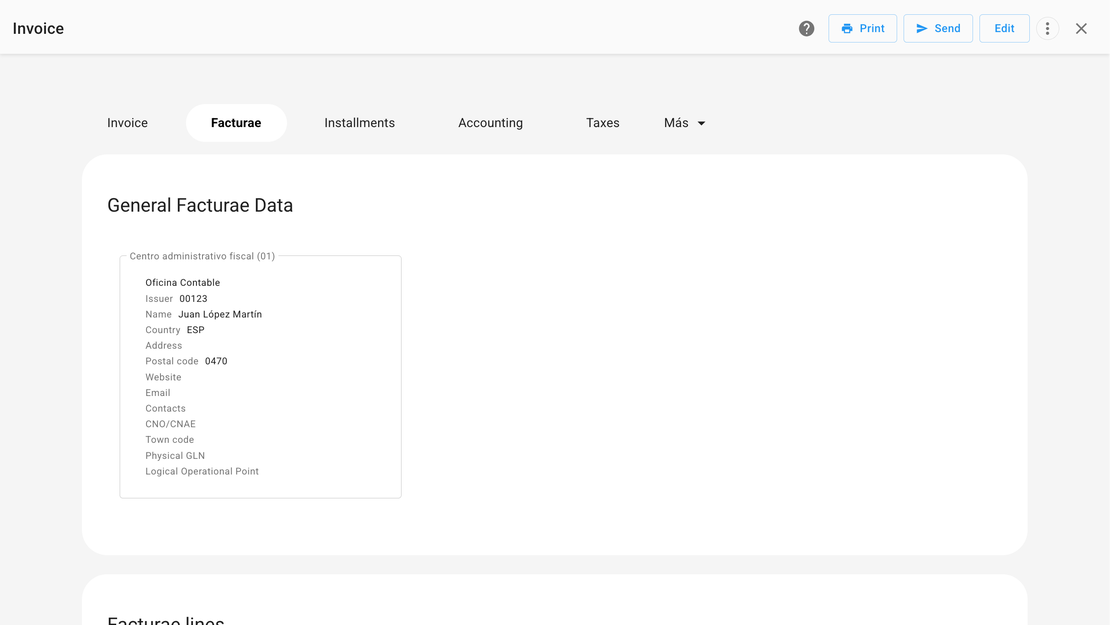Viewport: 1110px width, 625px height.
Task: Open the Installments tab
Action: coord(359,123)
